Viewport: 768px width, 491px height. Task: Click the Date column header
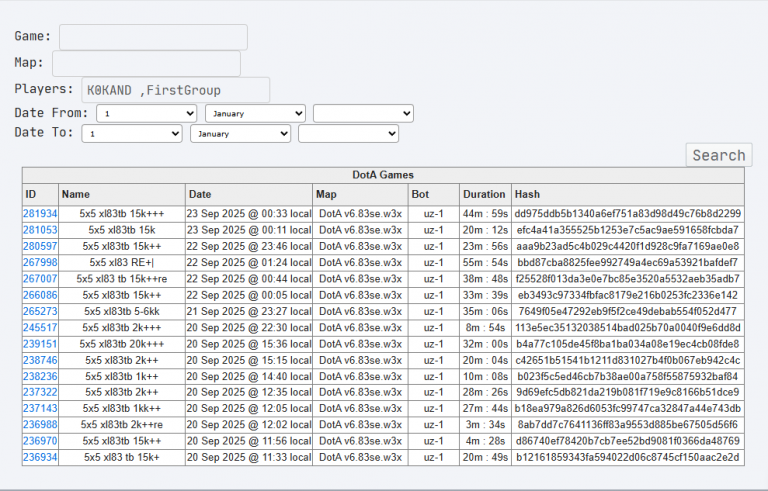point(249,195)
